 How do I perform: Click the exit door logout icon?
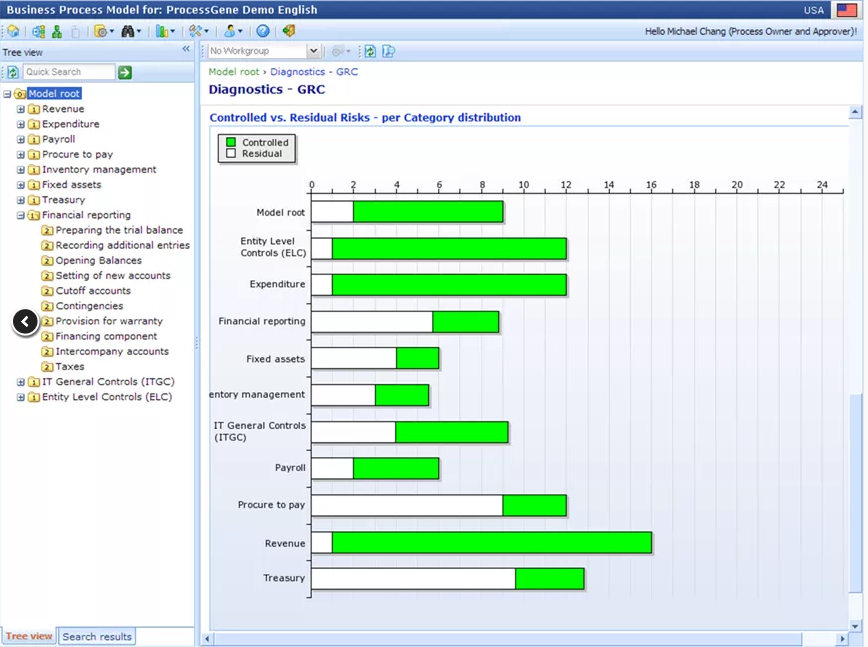[289, 31]
